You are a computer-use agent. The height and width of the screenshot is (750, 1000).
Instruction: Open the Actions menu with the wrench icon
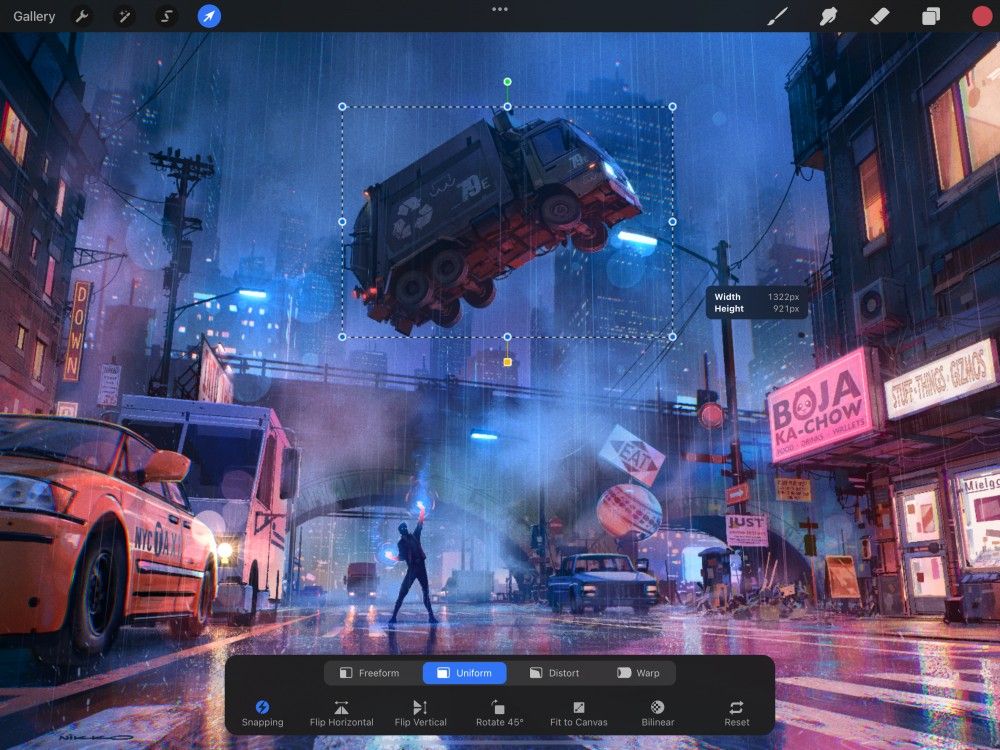pos(82,16)
